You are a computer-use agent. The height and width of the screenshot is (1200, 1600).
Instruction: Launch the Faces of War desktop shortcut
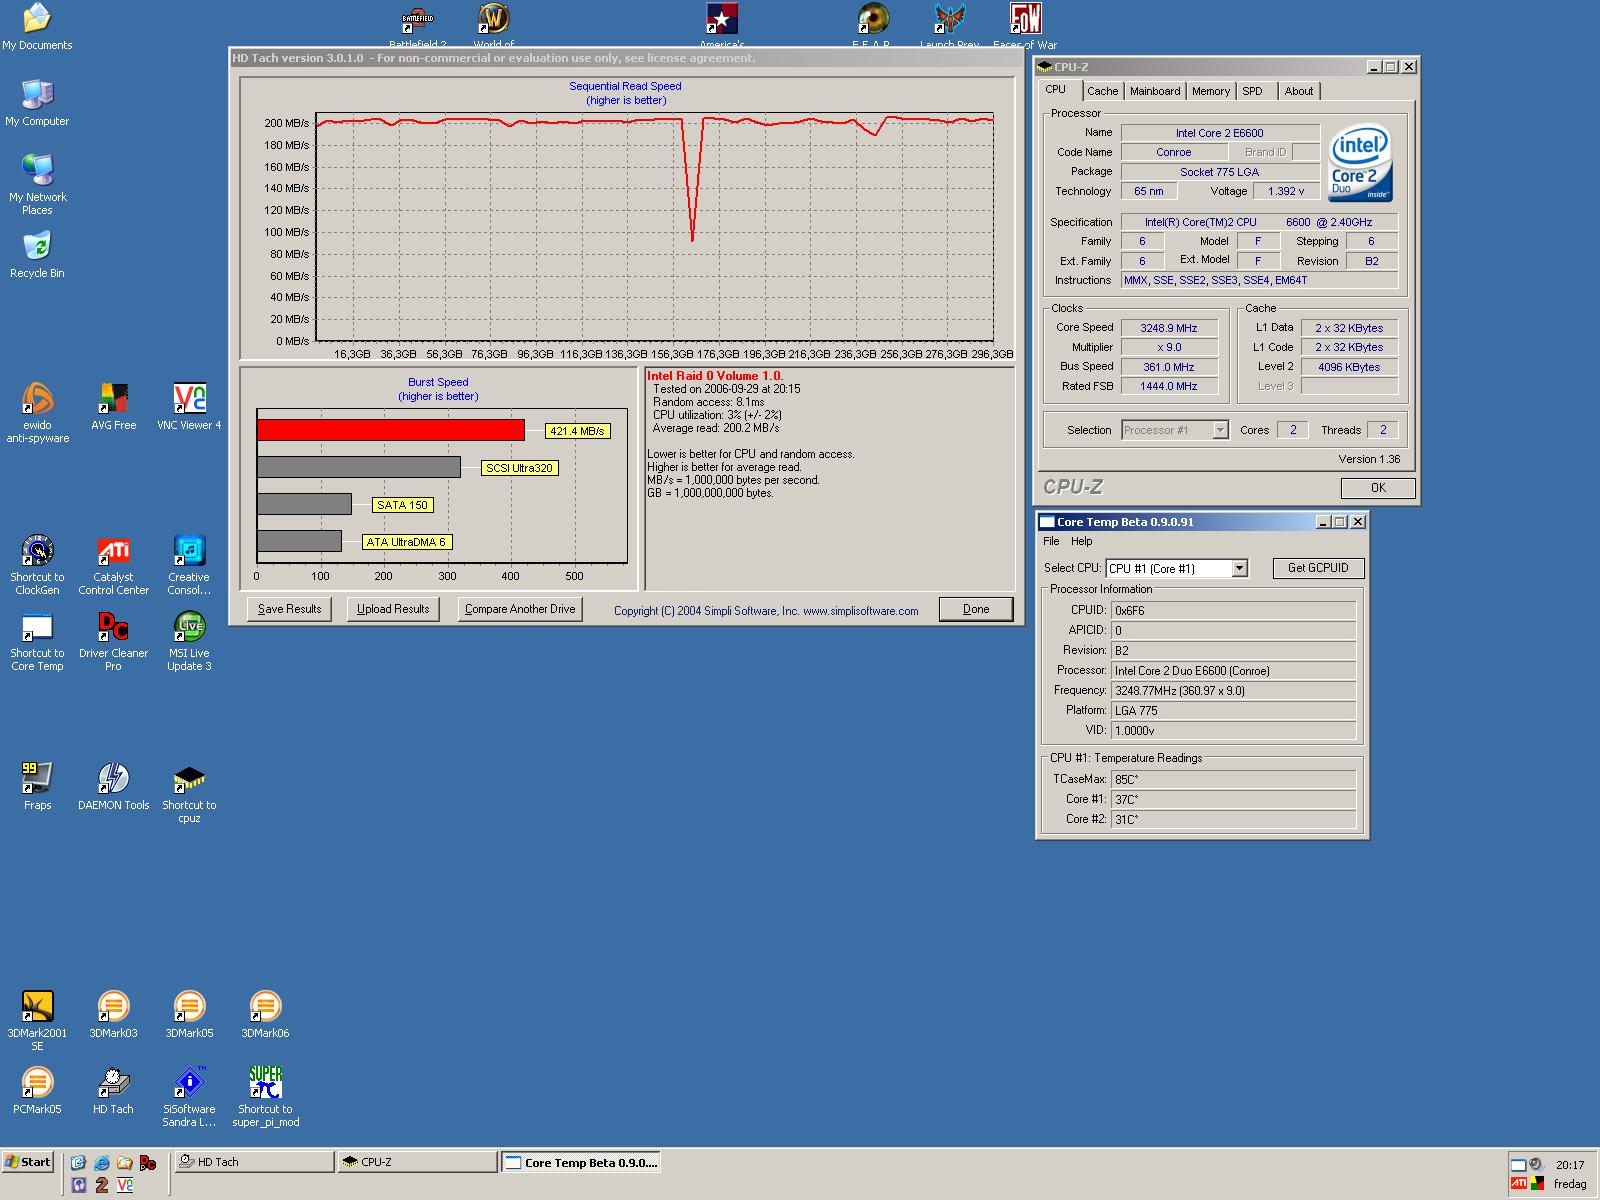point(1025,25)
